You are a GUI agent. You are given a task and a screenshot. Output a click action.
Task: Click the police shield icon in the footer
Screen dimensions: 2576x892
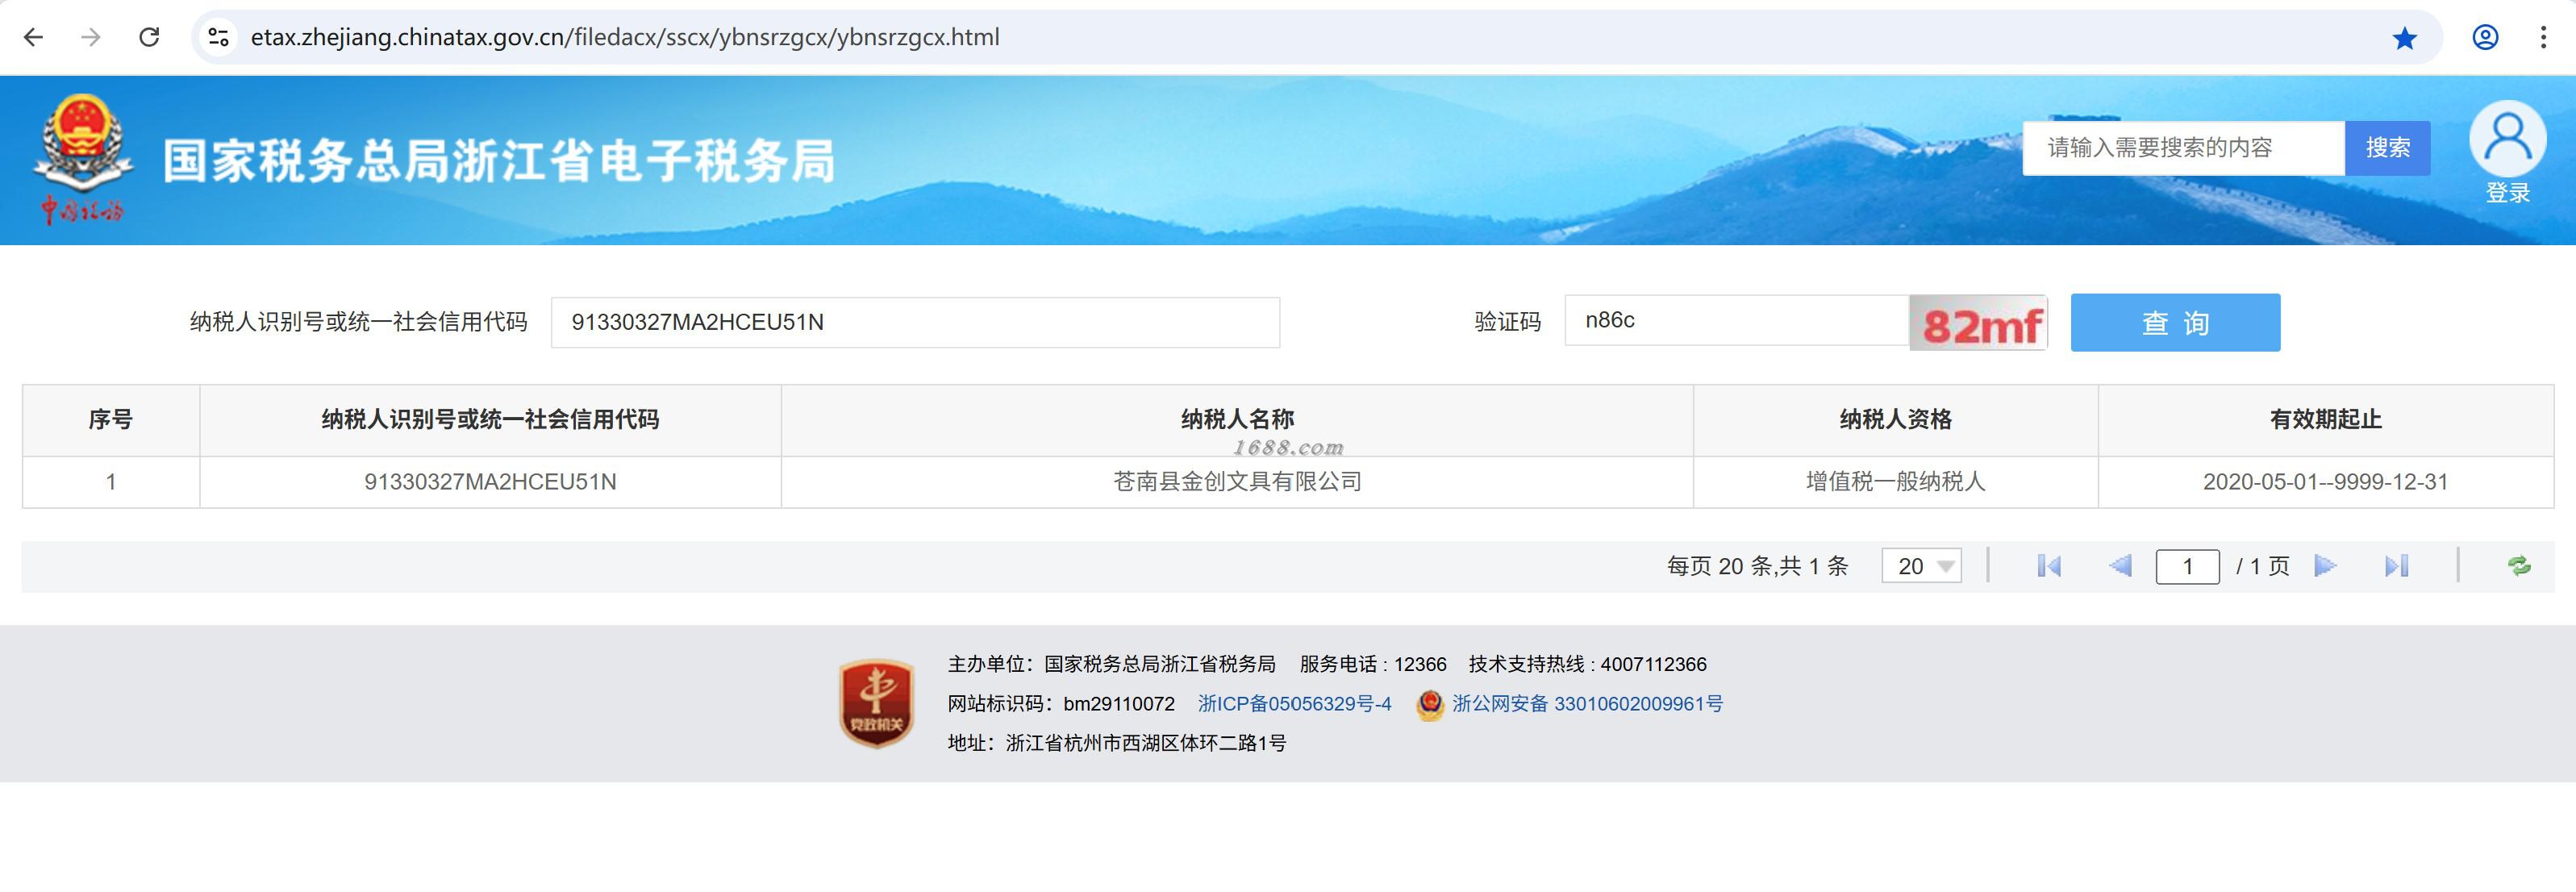pyautogui.click(x=1430, y=705)
